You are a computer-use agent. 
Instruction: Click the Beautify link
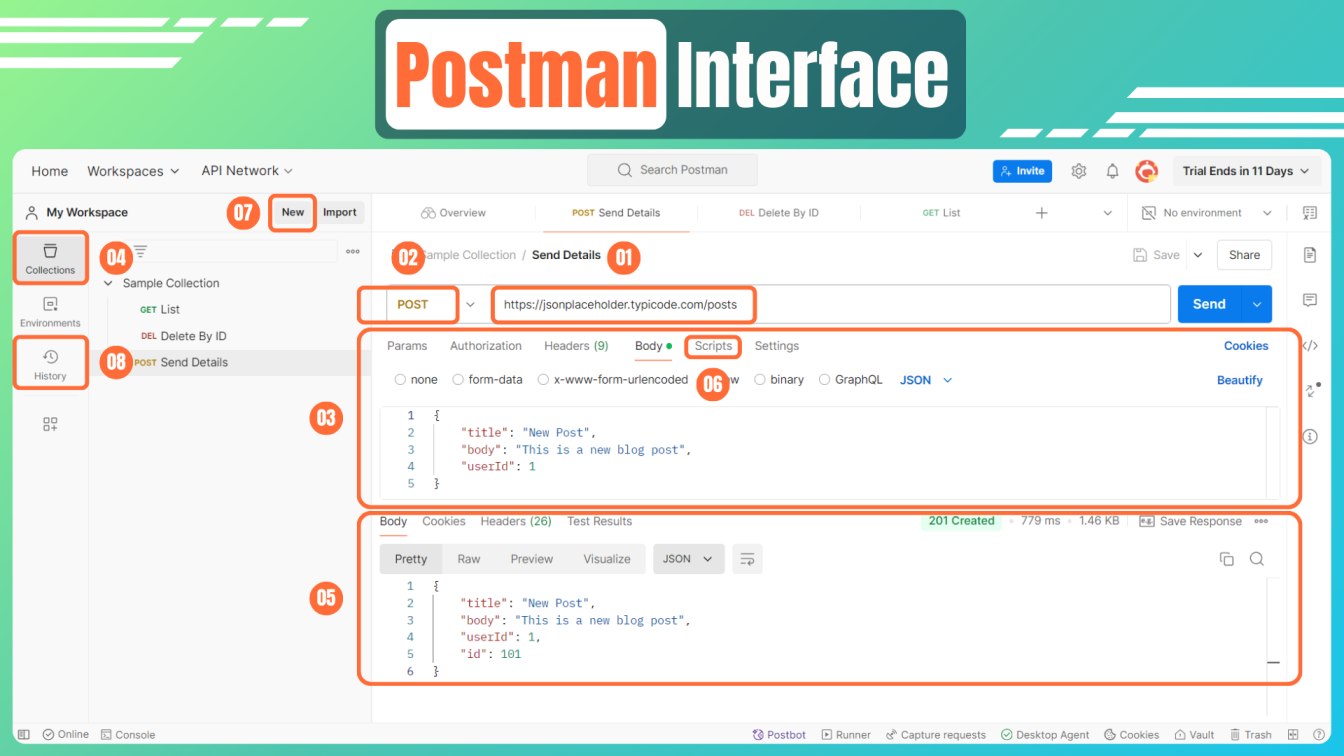pos(1240,380)
